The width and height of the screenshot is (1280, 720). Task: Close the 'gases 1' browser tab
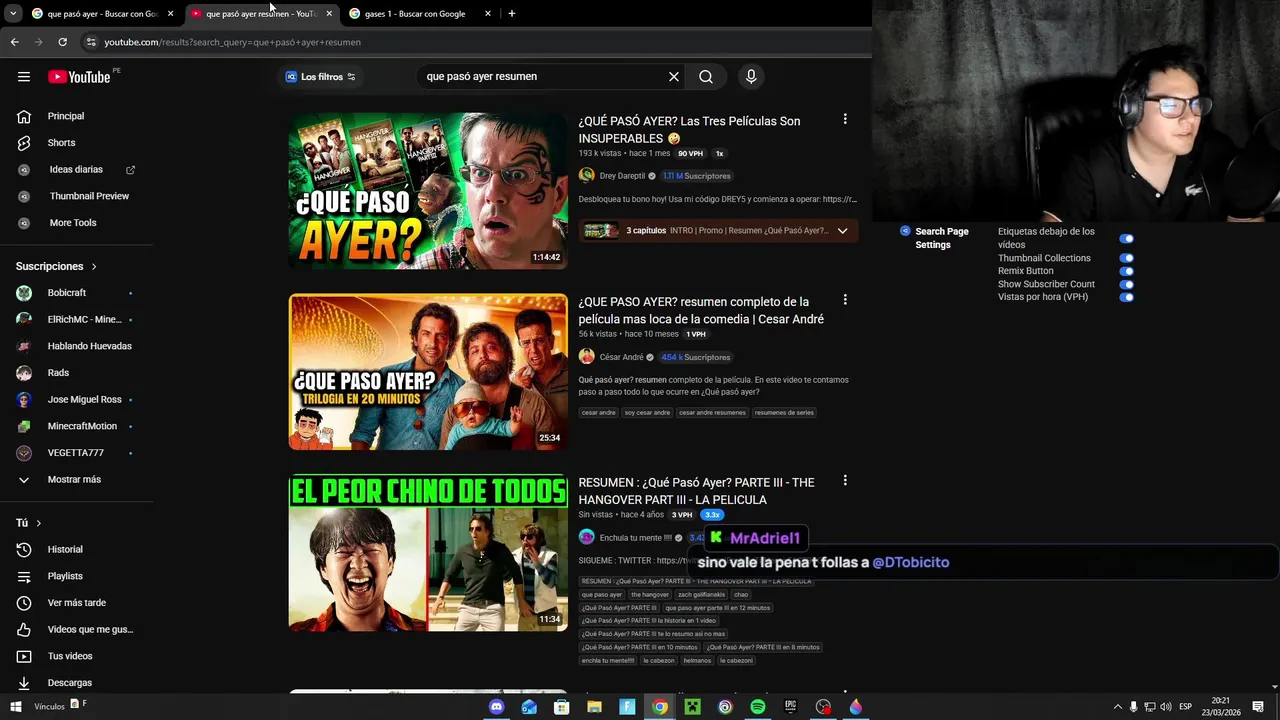[x=488, y=14]
